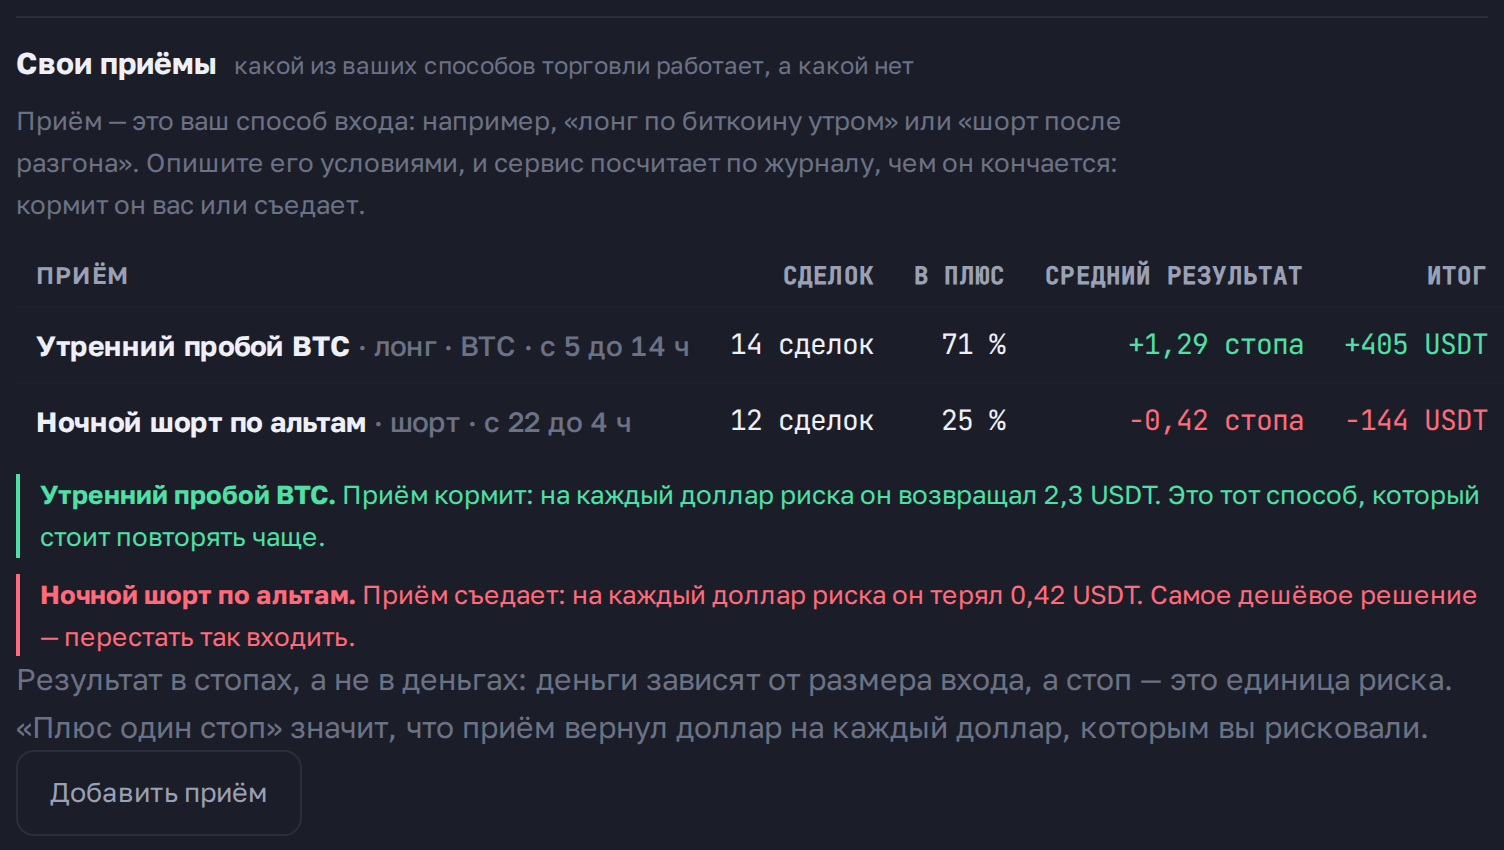Click the +405 USDT total value
The width and height of the screenshot is (1504, 850).
[1415, 345]
